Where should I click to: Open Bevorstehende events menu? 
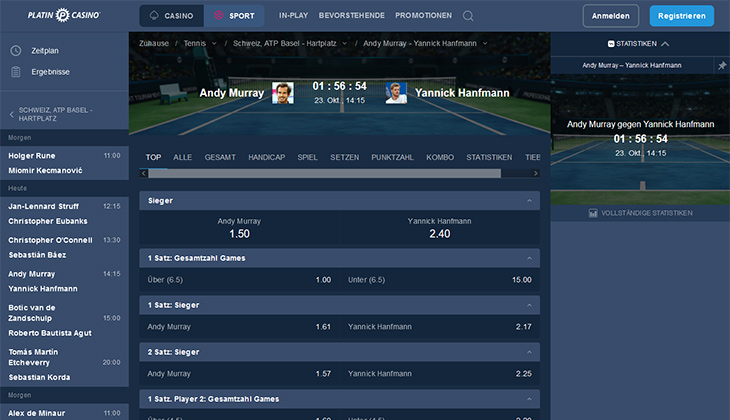pyautogui.click(x=351, y=15)
